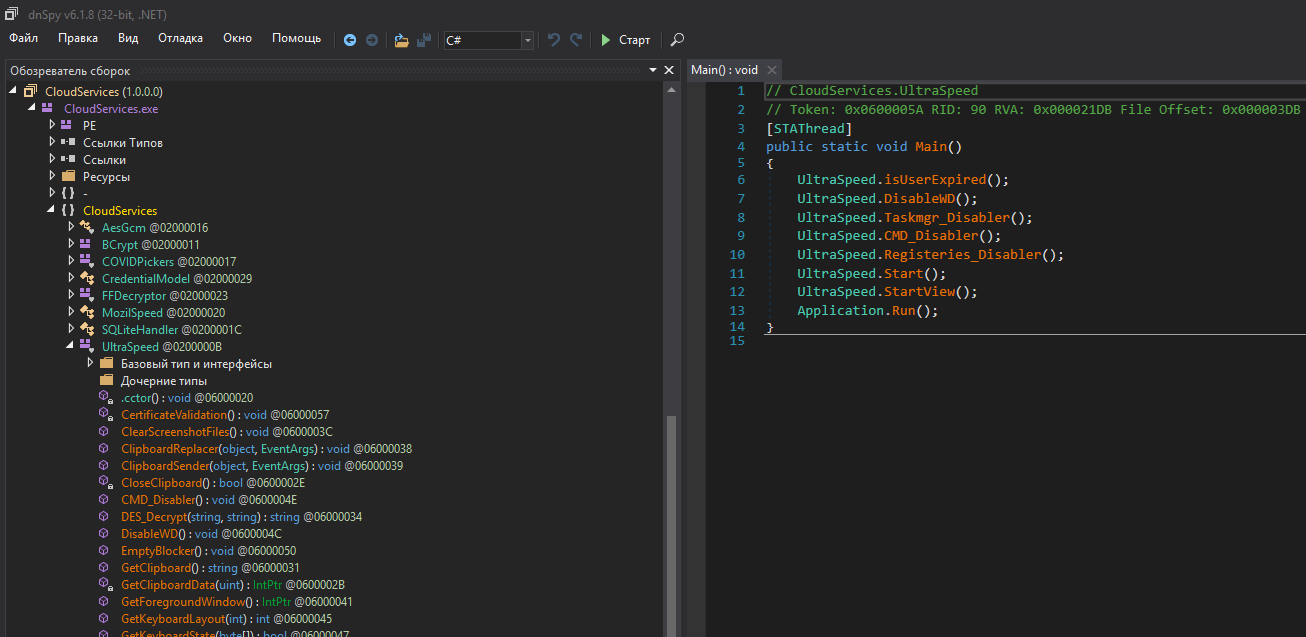
Task: Click the redo icon in toolbar
Action: (x=576, y=40)
